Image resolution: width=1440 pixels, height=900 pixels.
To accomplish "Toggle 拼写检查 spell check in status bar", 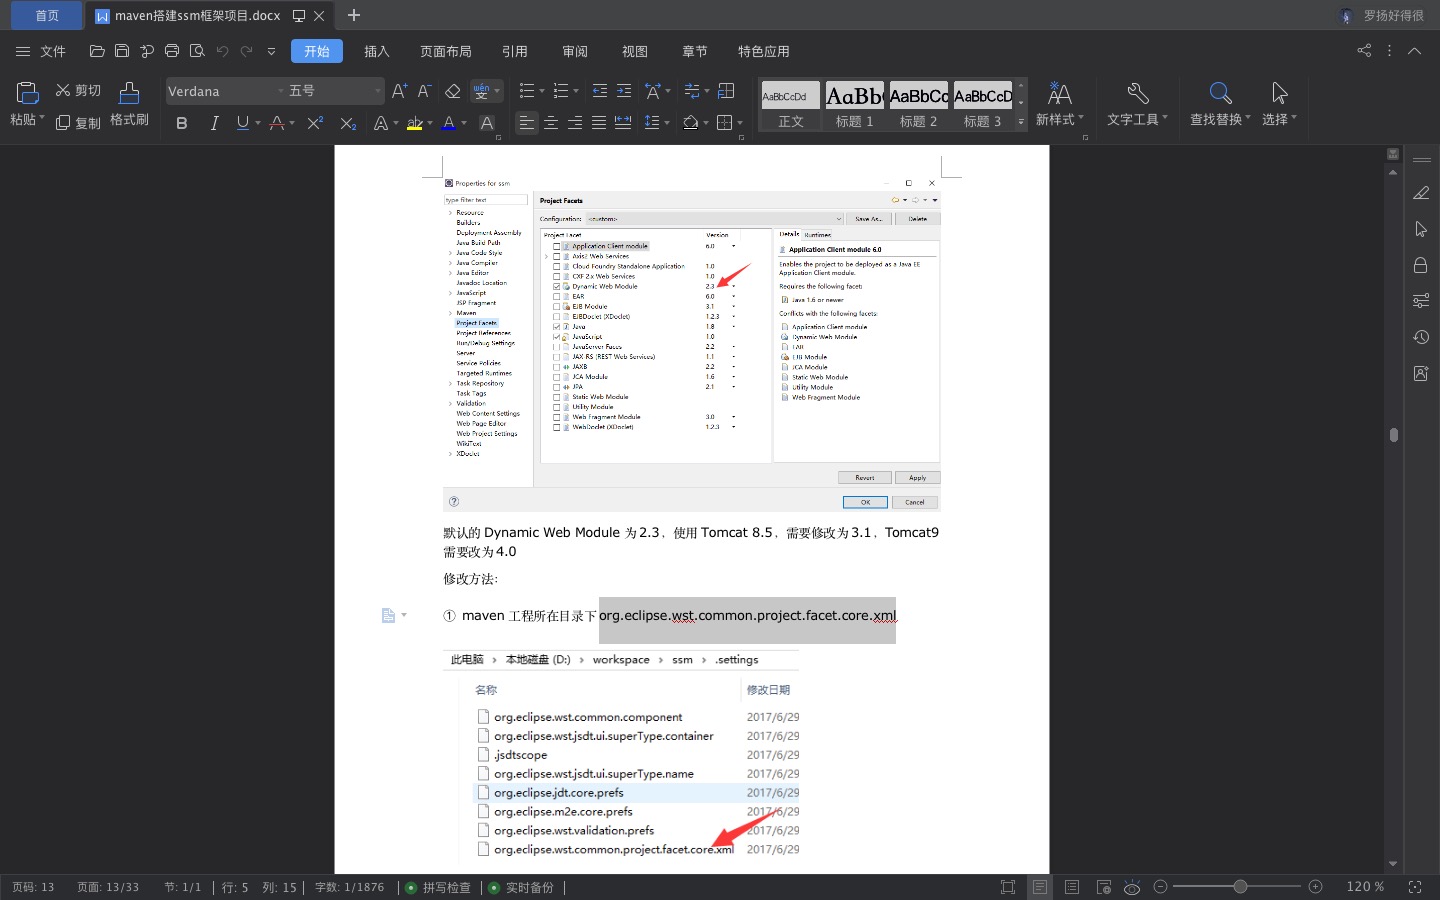I will coord(438,887).
